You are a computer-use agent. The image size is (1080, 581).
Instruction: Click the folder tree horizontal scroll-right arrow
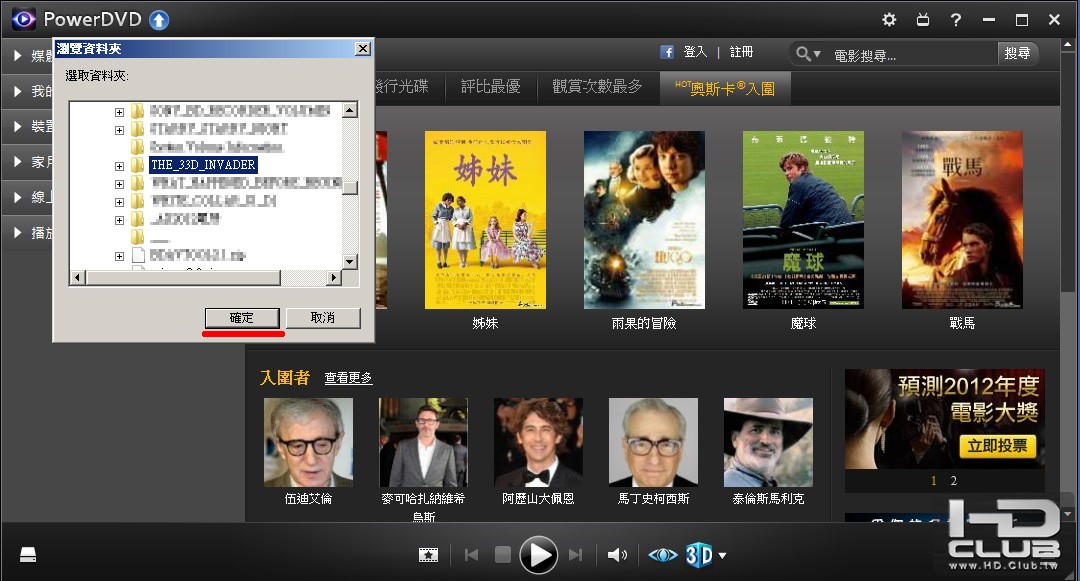(333, 277)
